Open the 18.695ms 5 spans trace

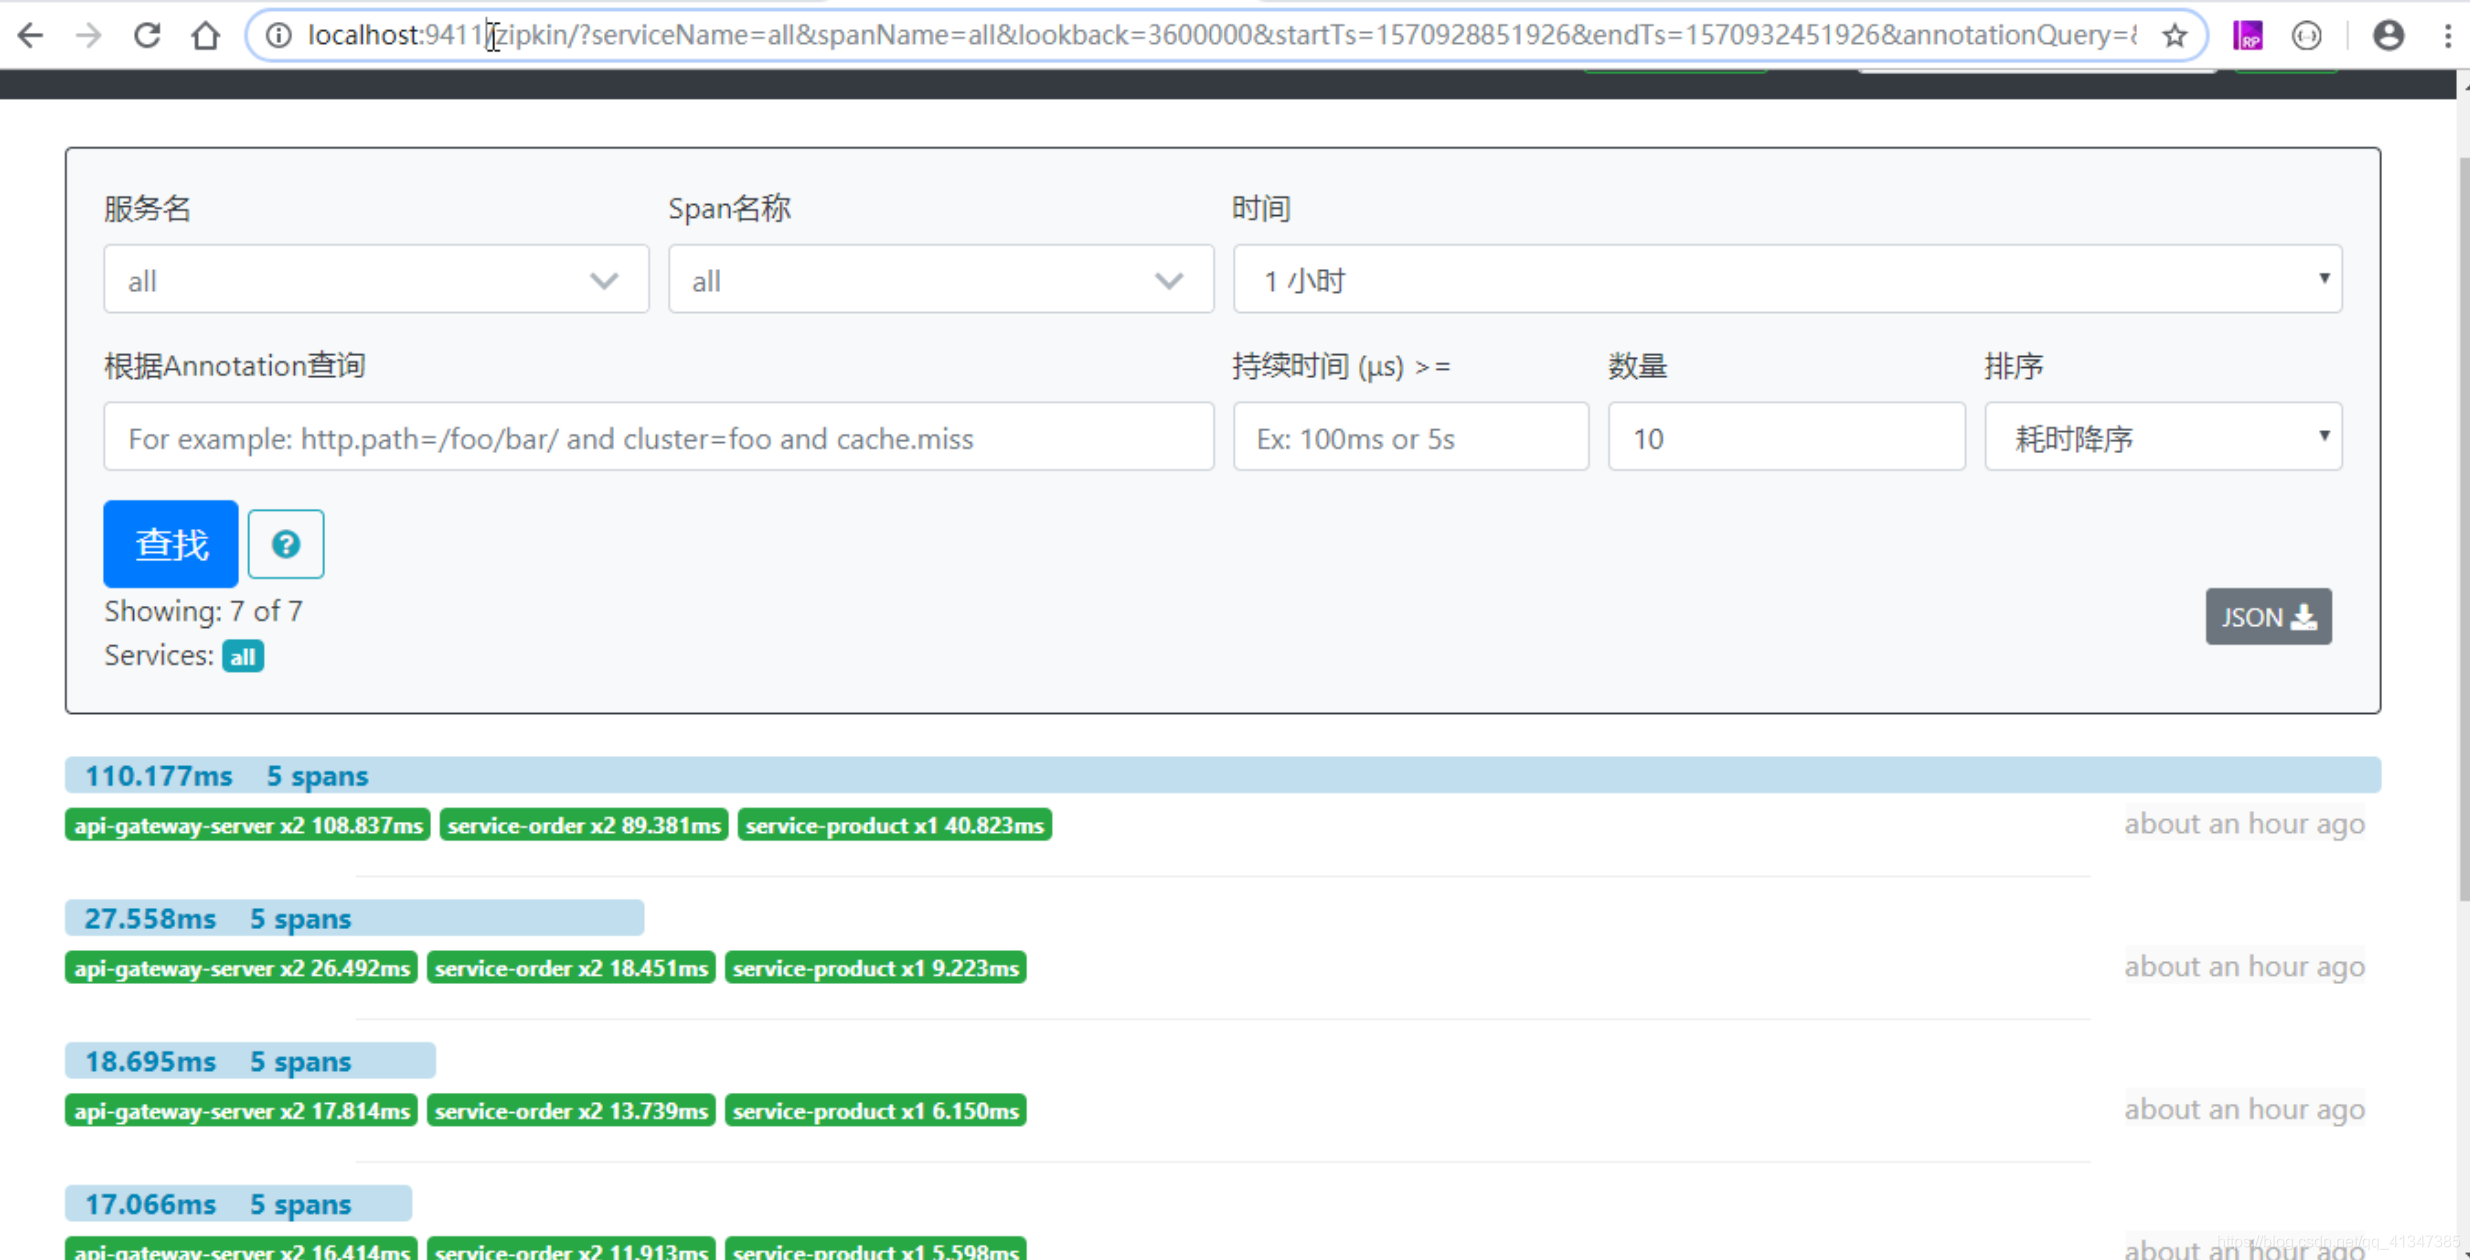(250, 1061)
